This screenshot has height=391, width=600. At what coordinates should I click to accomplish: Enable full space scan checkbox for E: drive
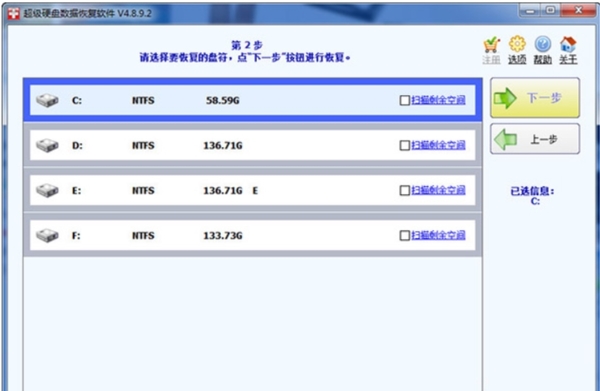point(404,191)
